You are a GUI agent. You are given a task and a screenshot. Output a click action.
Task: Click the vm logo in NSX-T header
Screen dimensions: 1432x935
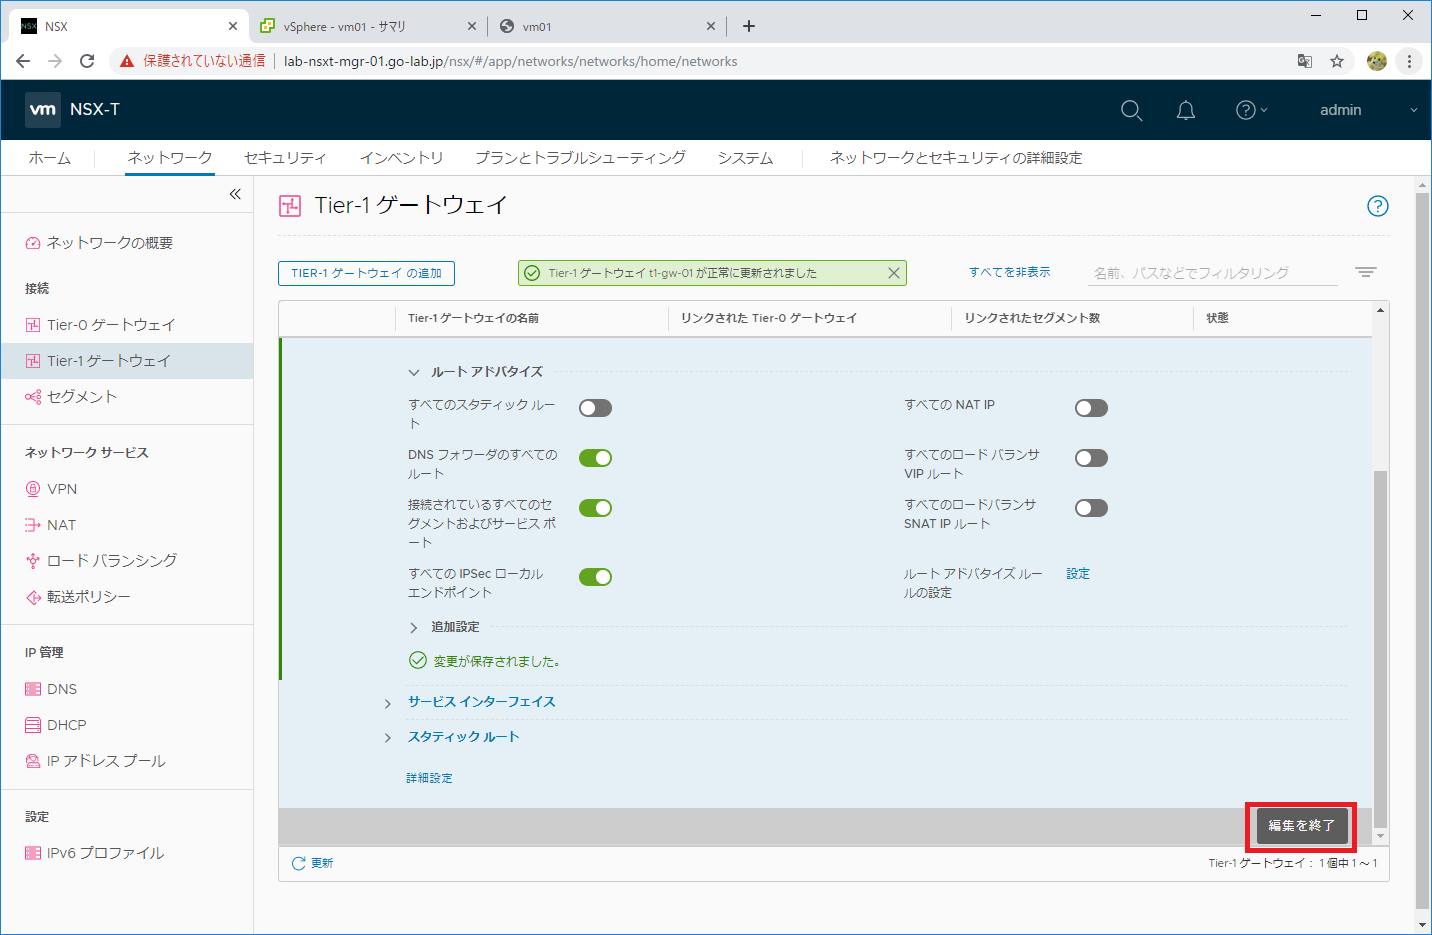coord(43,110)
